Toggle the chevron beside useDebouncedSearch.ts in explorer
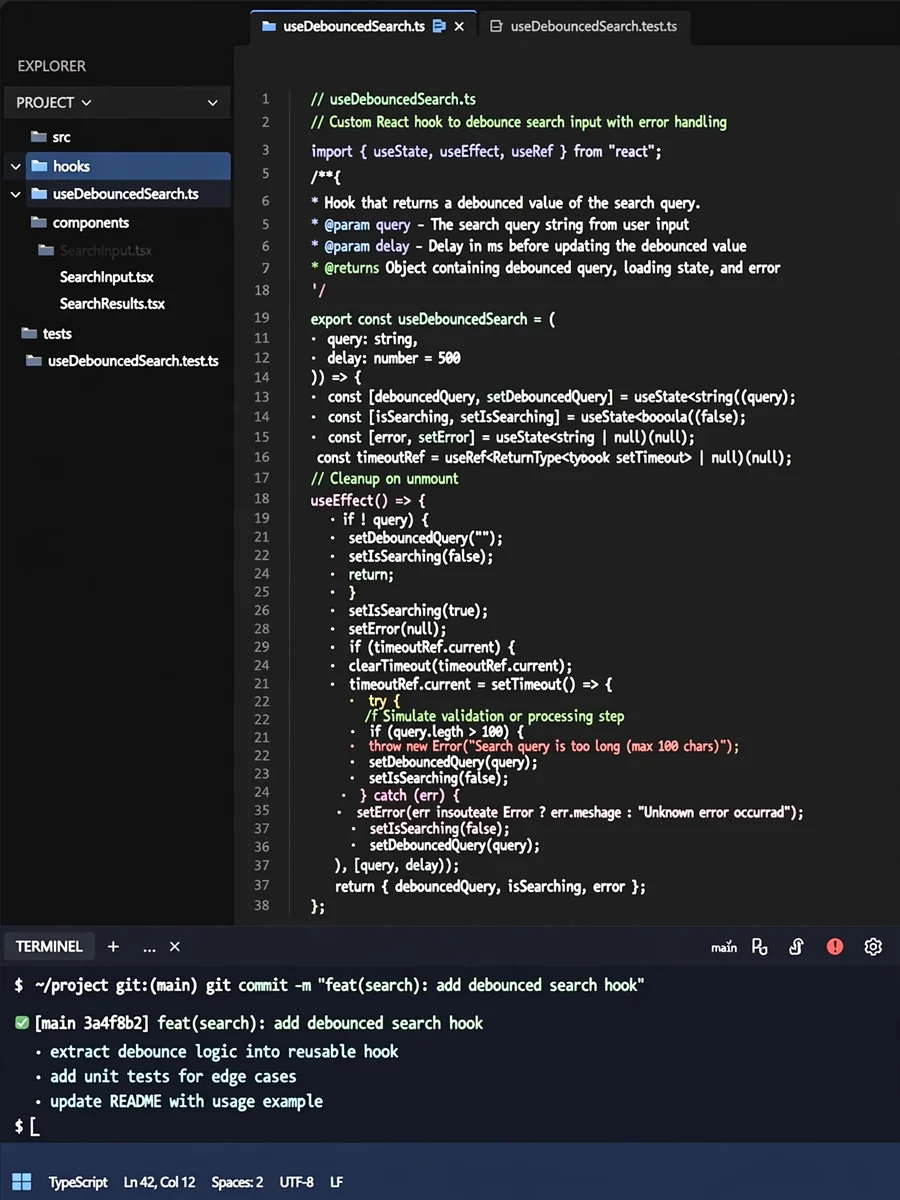900x1200 pixels. point(15,194)
